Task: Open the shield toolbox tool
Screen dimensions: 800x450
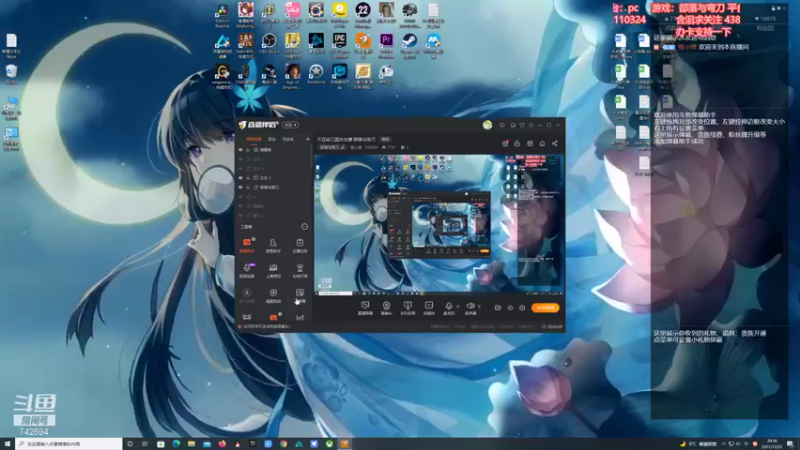Action: (x=273, y=295)
